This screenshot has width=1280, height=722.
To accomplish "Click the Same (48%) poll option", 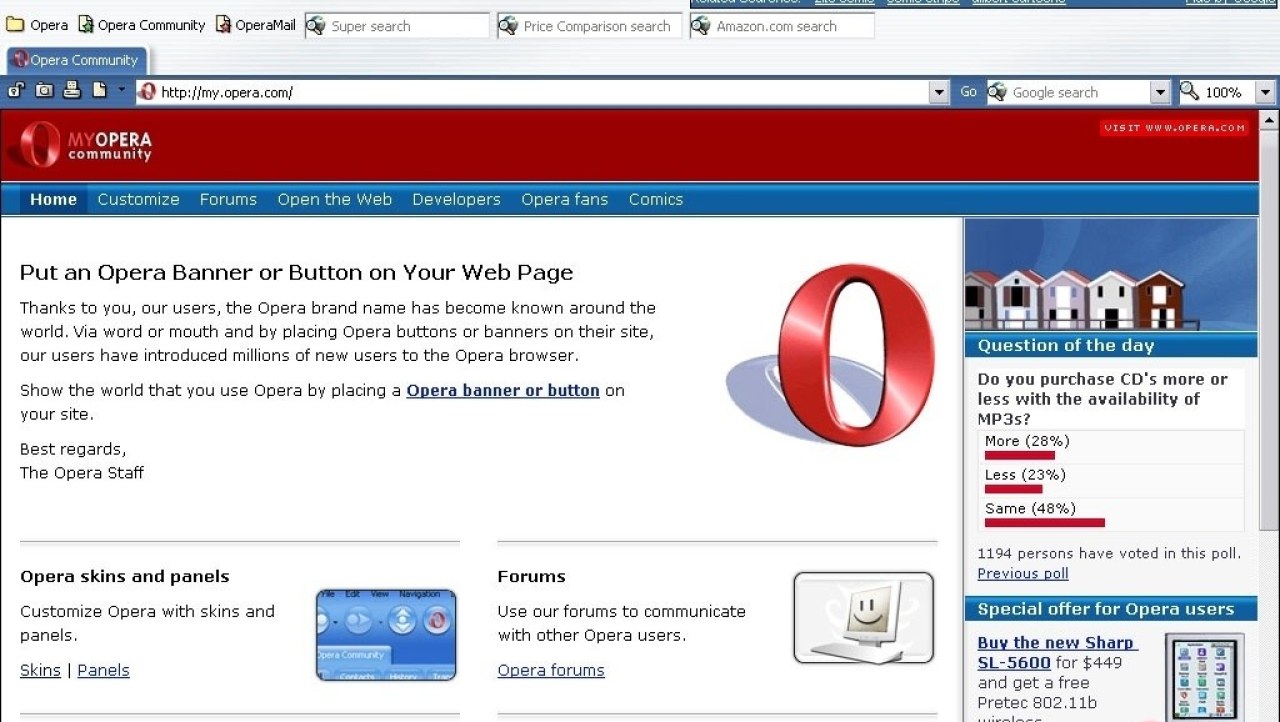I will point(1030,509).
